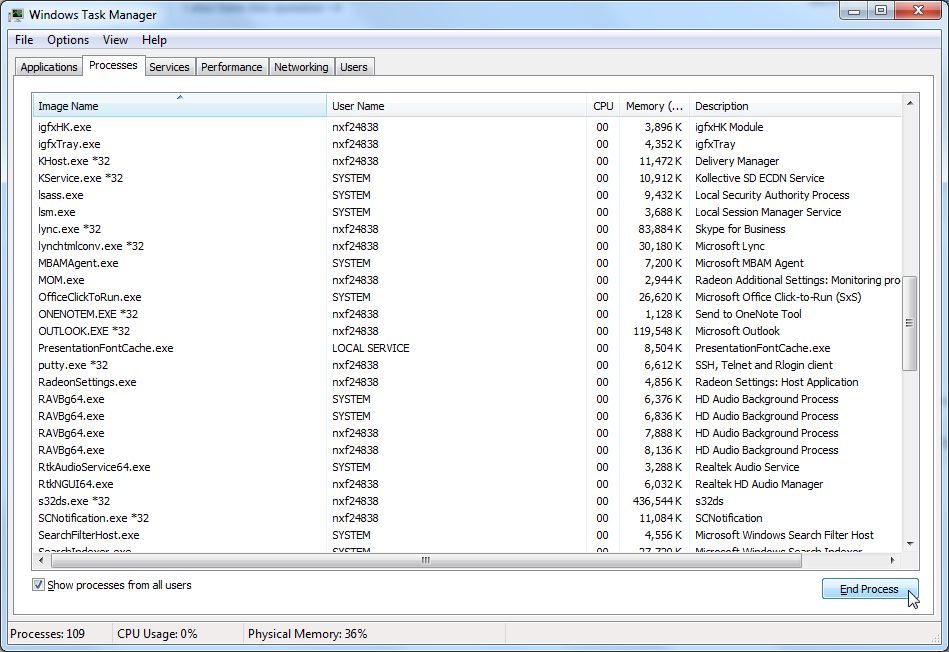Maximize the Task Manager window
The width and height of the screenshot is (949, 652).
881,10
